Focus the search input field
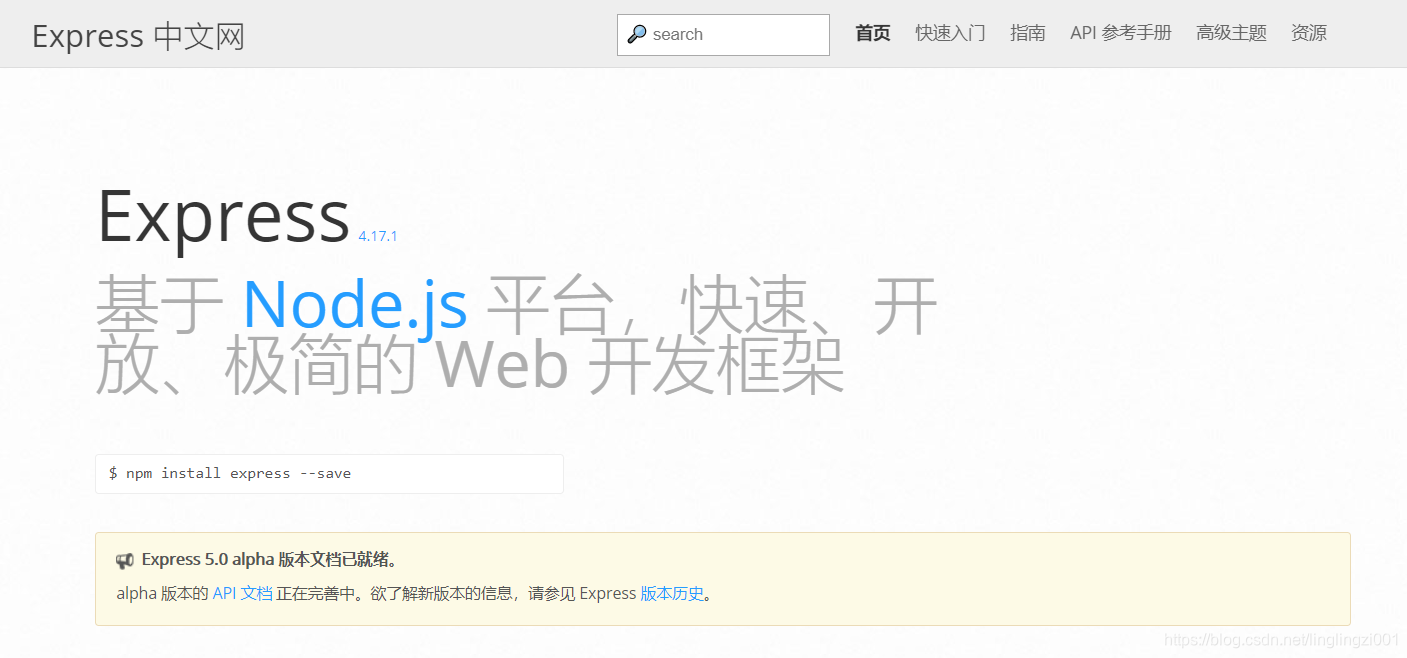The width and height of the screenshot is (1407, 658). click(723, 35)
